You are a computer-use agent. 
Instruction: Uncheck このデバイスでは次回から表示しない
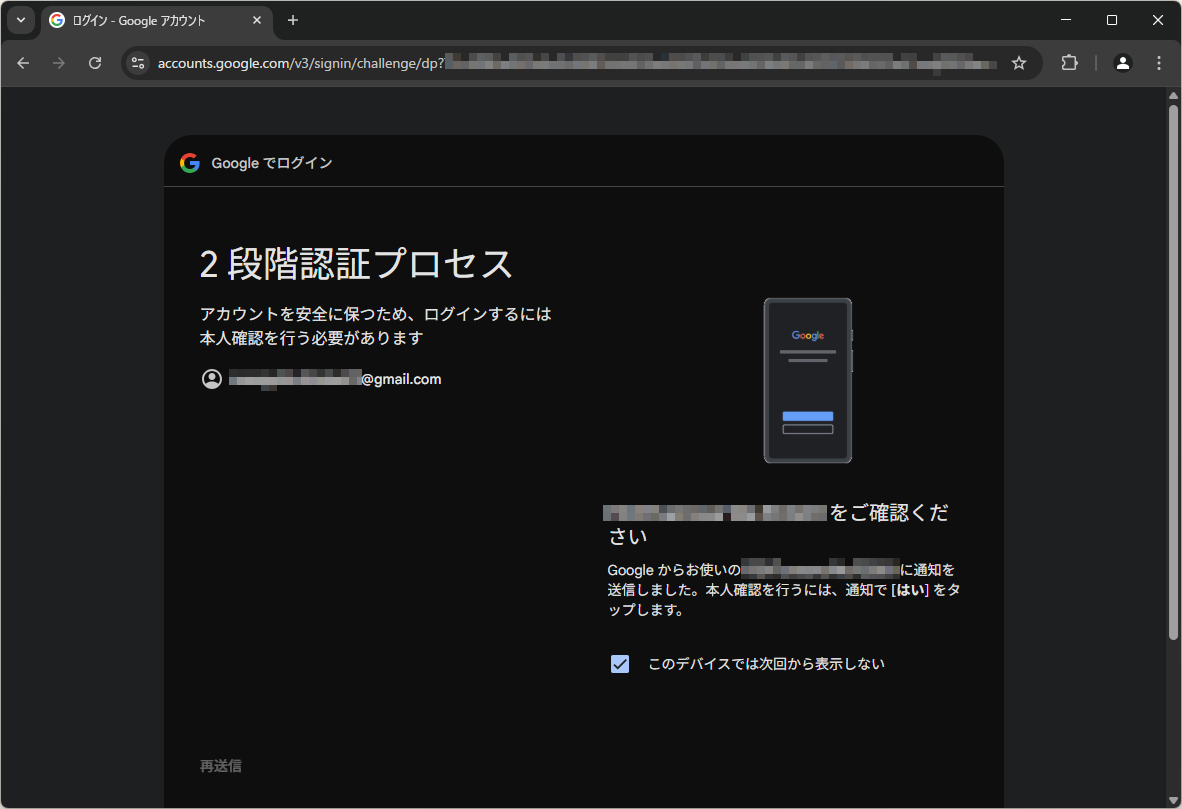(x=620, y=663)
